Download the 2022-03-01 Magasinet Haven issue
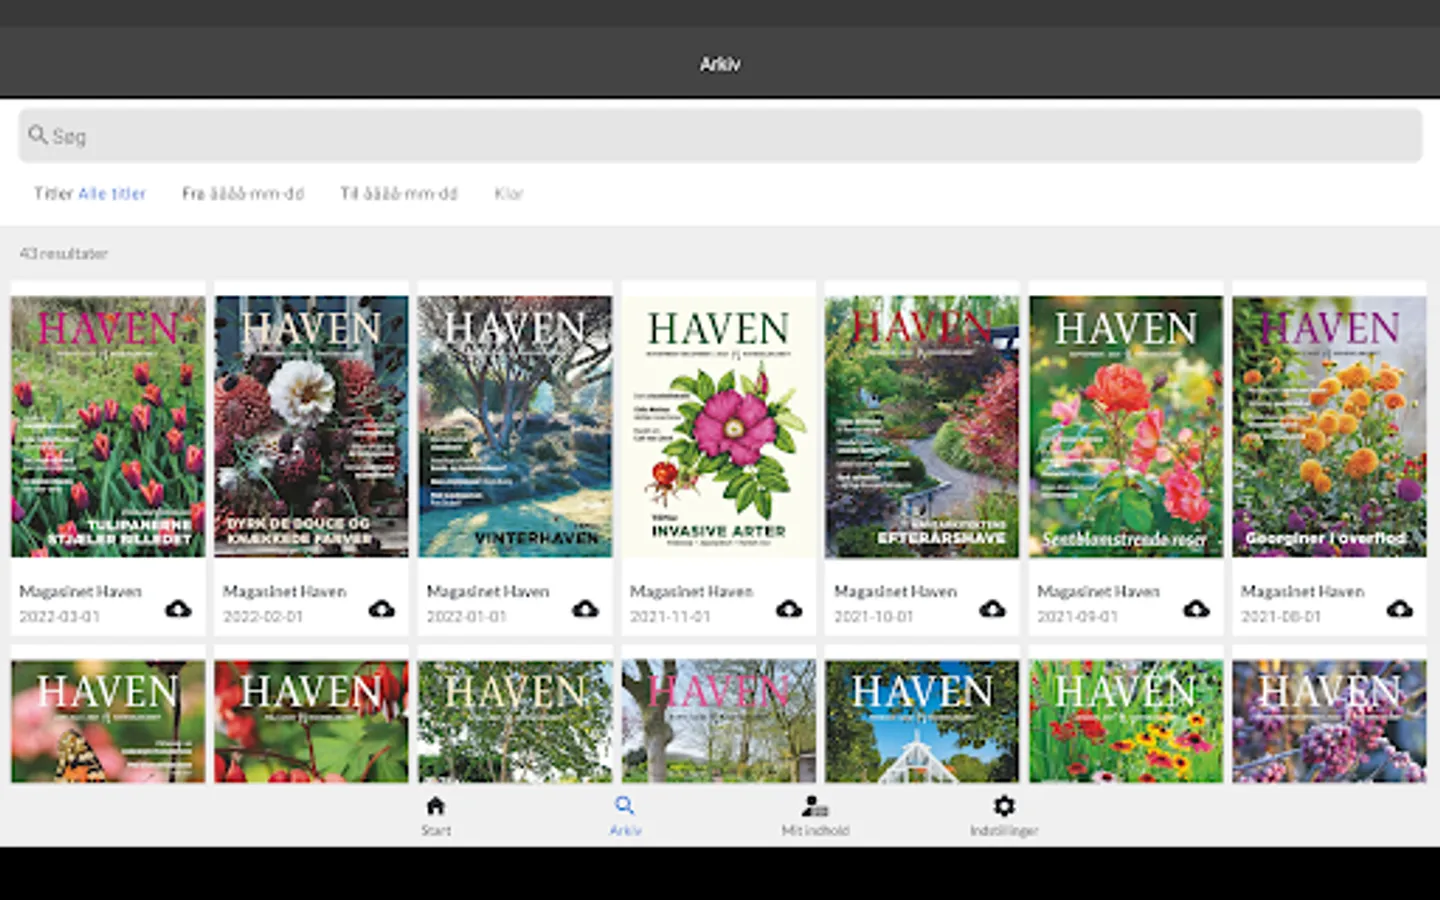The height and width of the screenshot is (900, 1440). pyautogui.click(x=178, y=608)
